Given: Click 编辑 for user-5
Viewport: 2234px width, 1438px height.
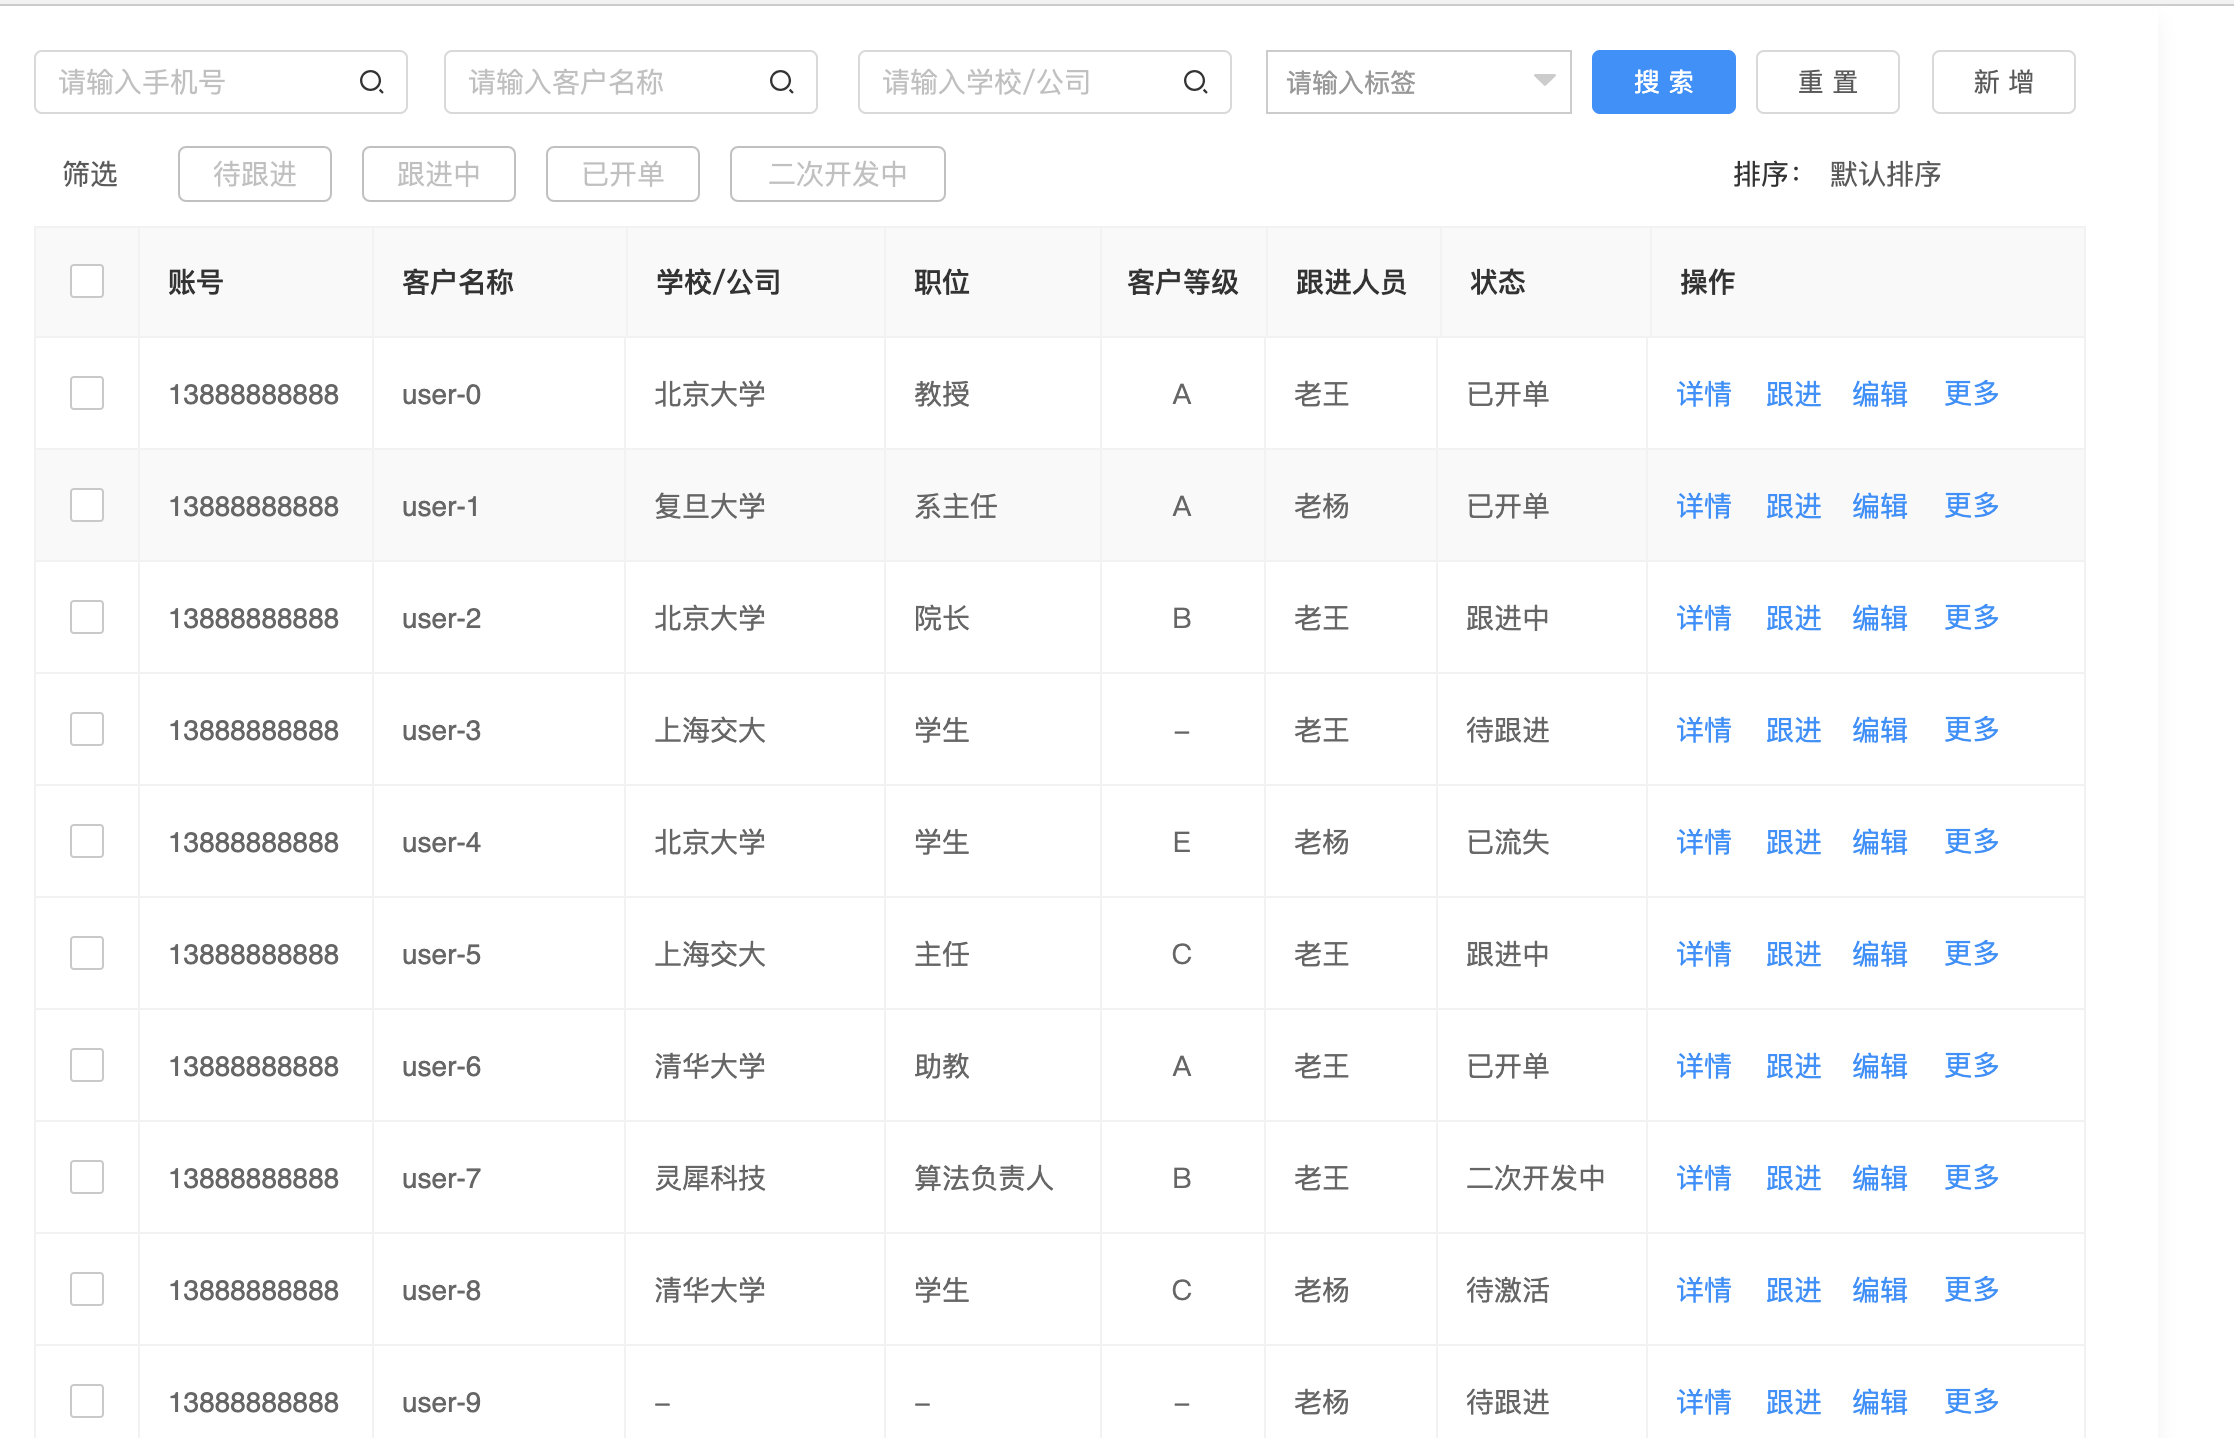Looking at the screenshot, I should point(1880,954).
